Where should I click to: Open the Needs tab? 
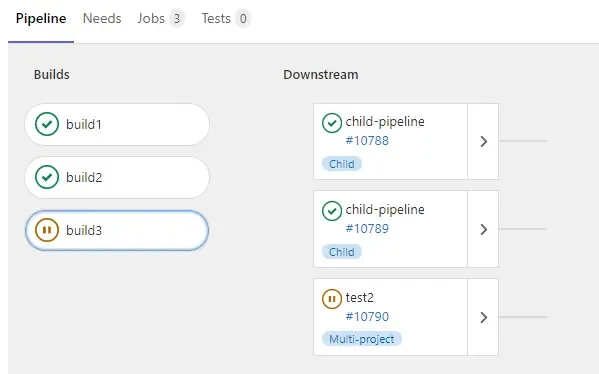tap(102, 18)
